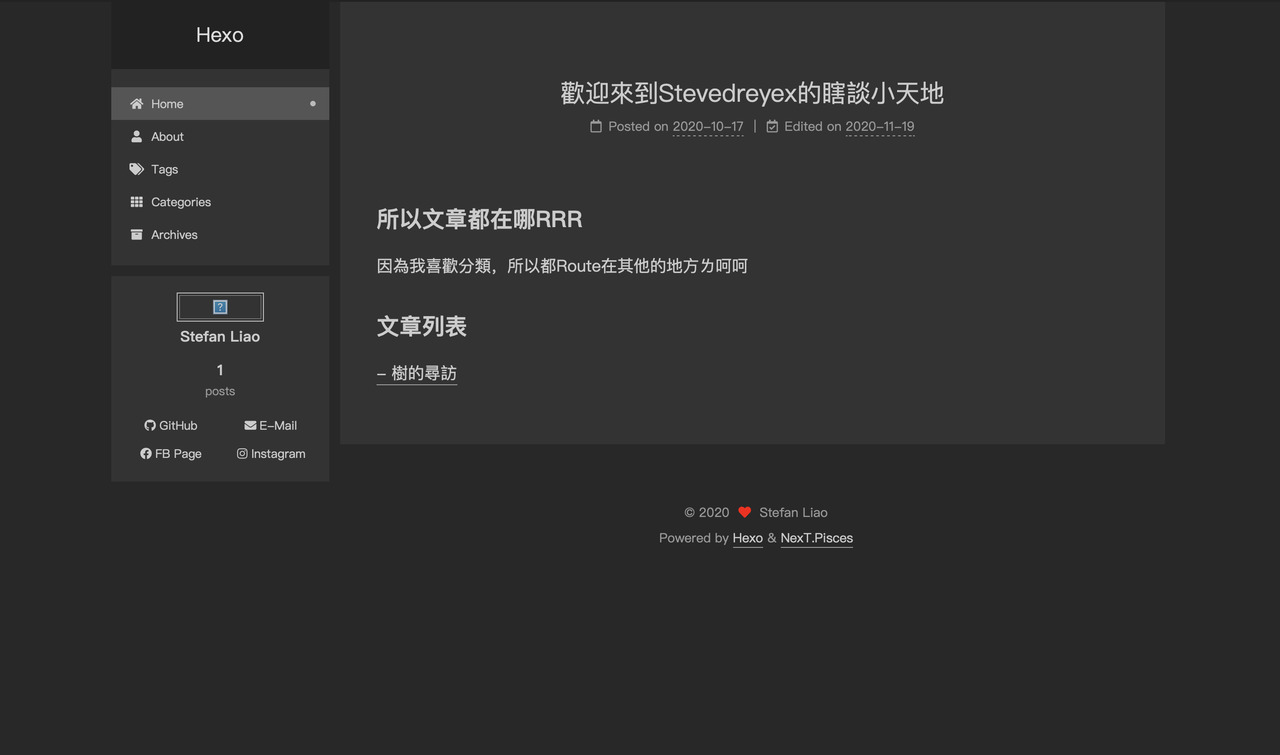Click the paragraph starting with 因為我喜歡分類
Image resolution: width=1280 pixels, height=755 pixels.
click(x=562, y=266)
